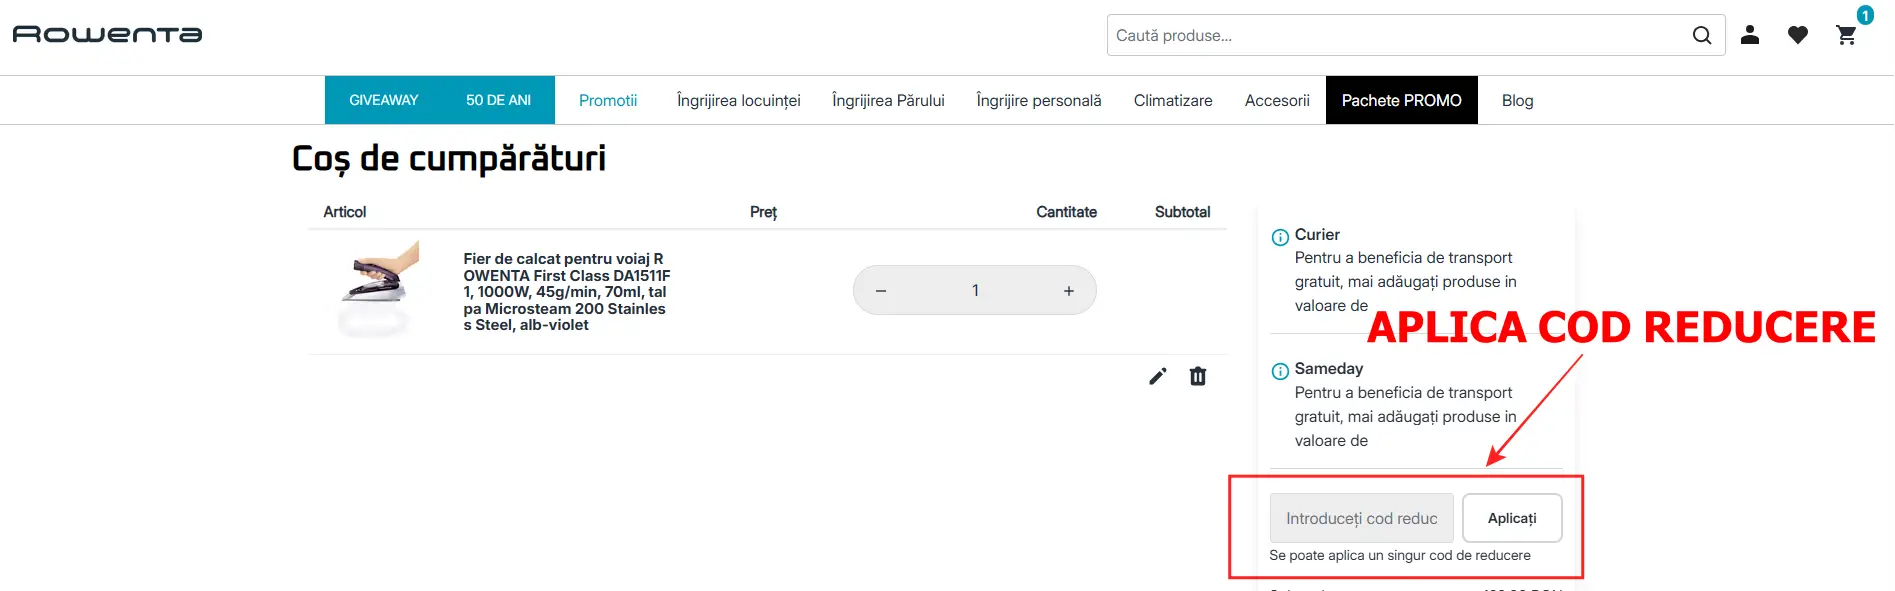This screenshot has height=591, width=1895.
Task: Click the Pachete PROMO button
Action: coord(1401,100)
